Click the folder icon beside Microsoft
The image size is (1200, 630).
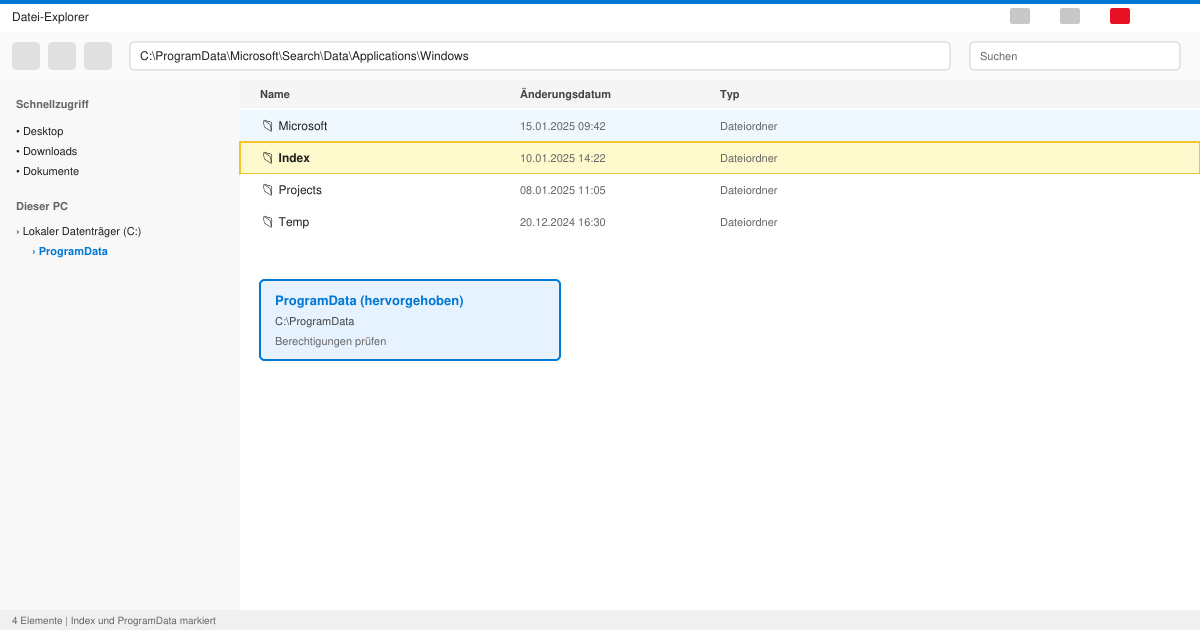tap(267, 126)
